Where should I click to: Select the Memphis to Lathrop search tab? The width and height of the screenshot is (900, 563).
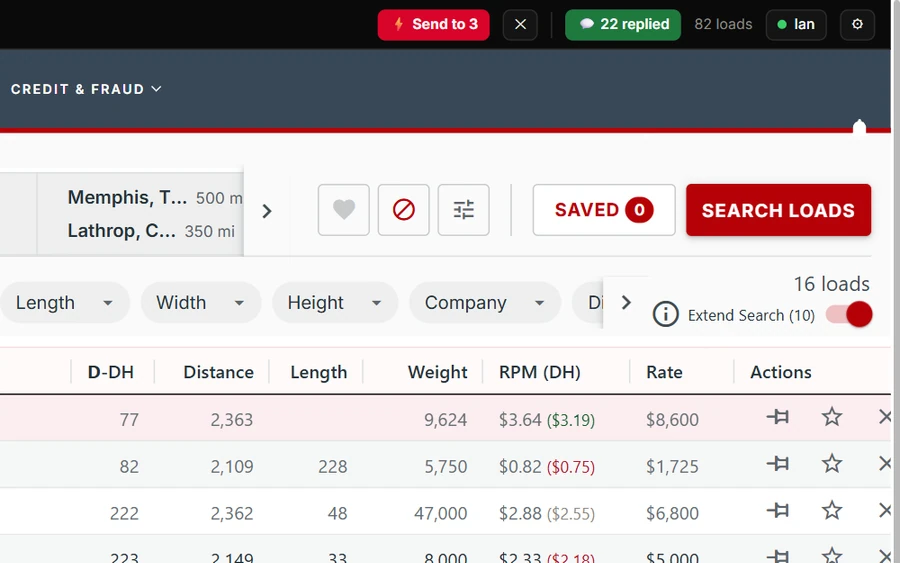click(x=141, y=214)
